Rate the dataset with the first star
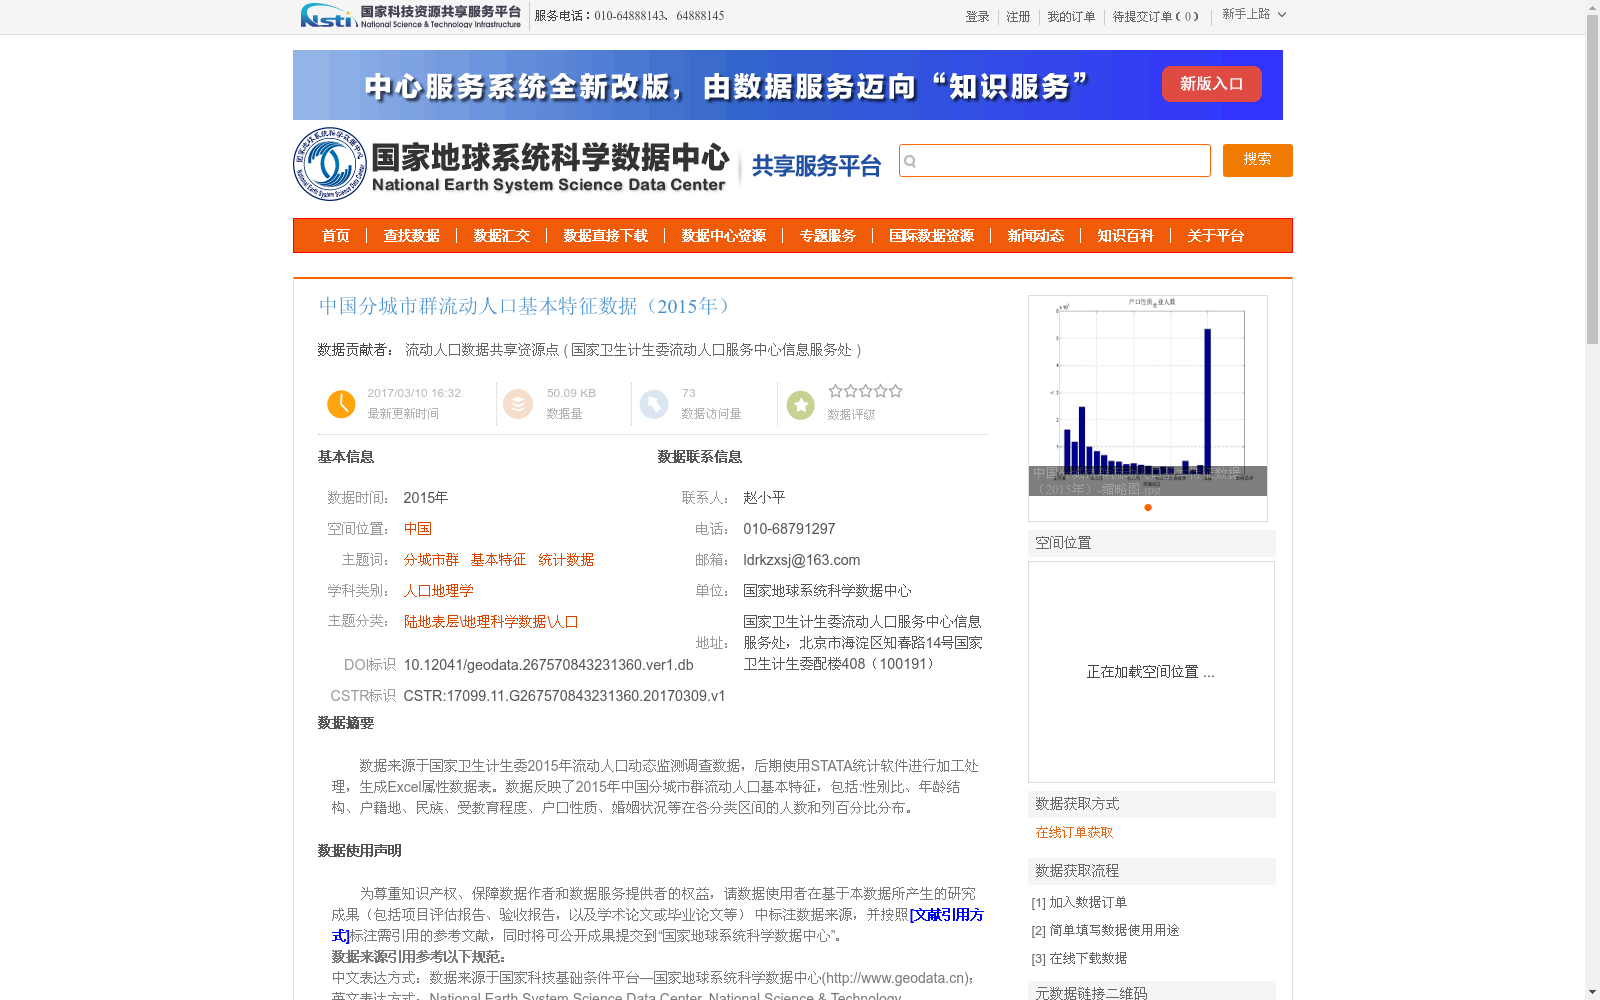Image resolution: width=1600 pixels, height=1000 pixels. point(835,391)
